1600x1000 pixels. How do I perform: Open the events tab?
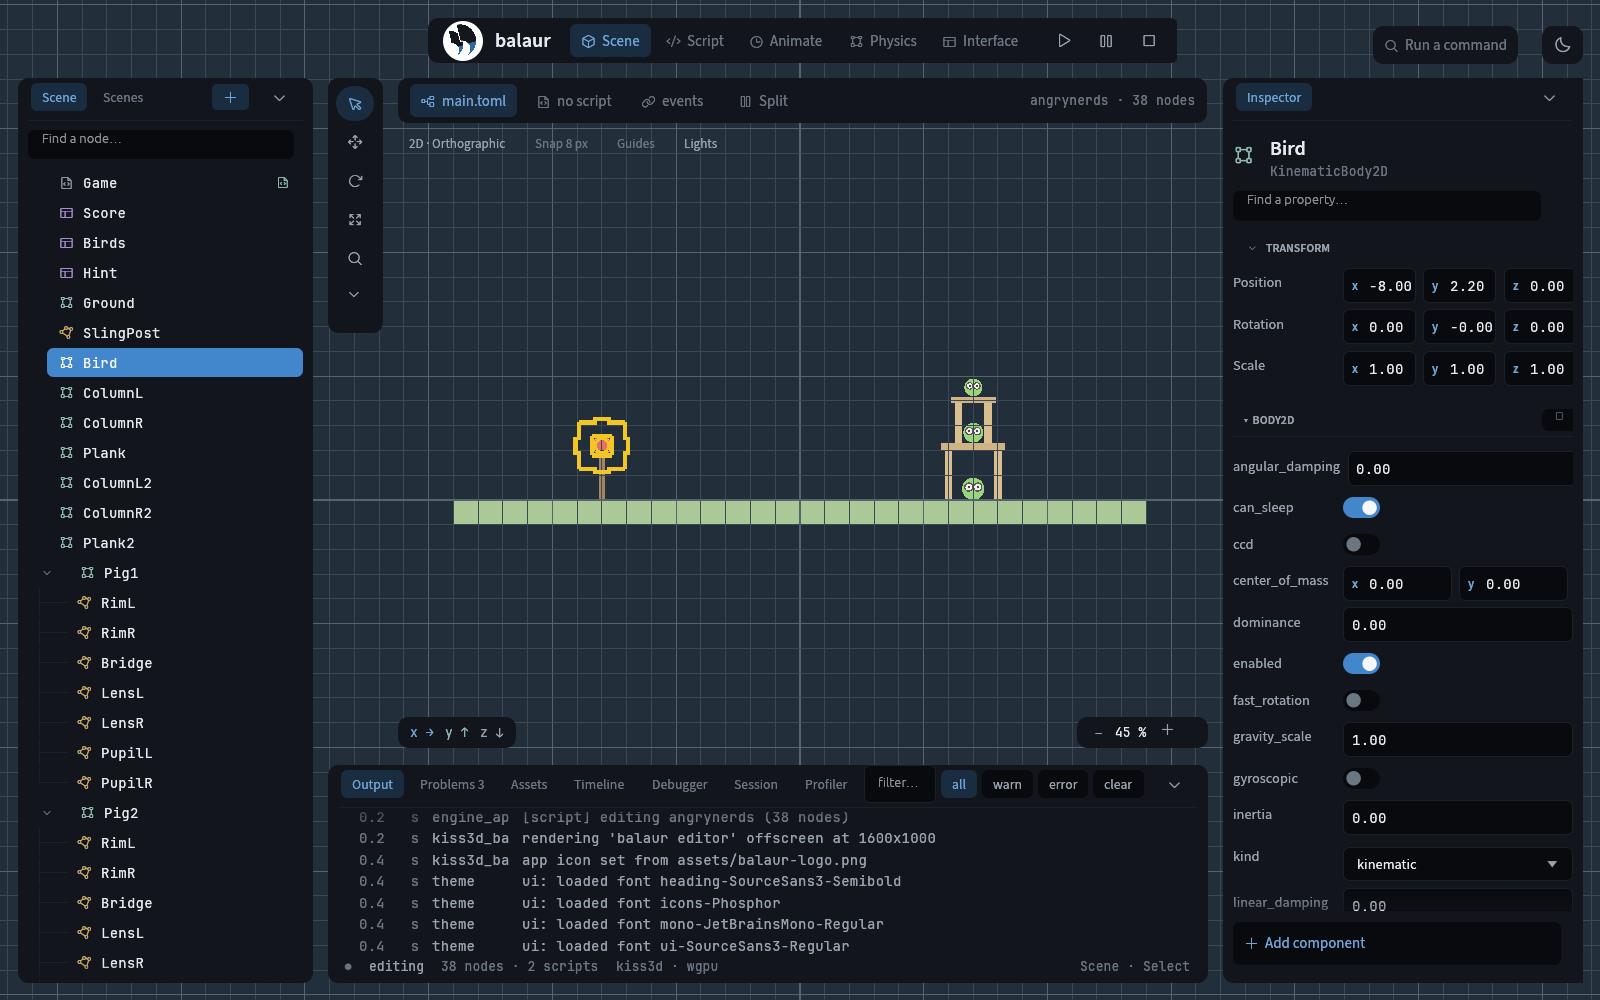click(x=672, y=101)
